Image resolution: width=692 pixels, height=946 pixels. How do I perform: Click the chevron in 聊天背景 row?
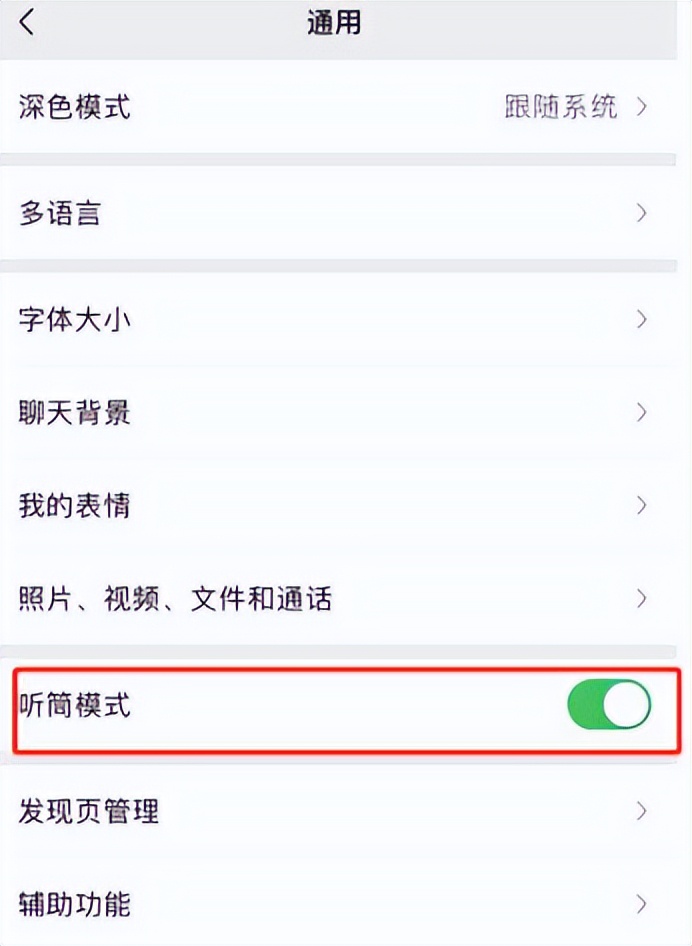pos(642,413)
